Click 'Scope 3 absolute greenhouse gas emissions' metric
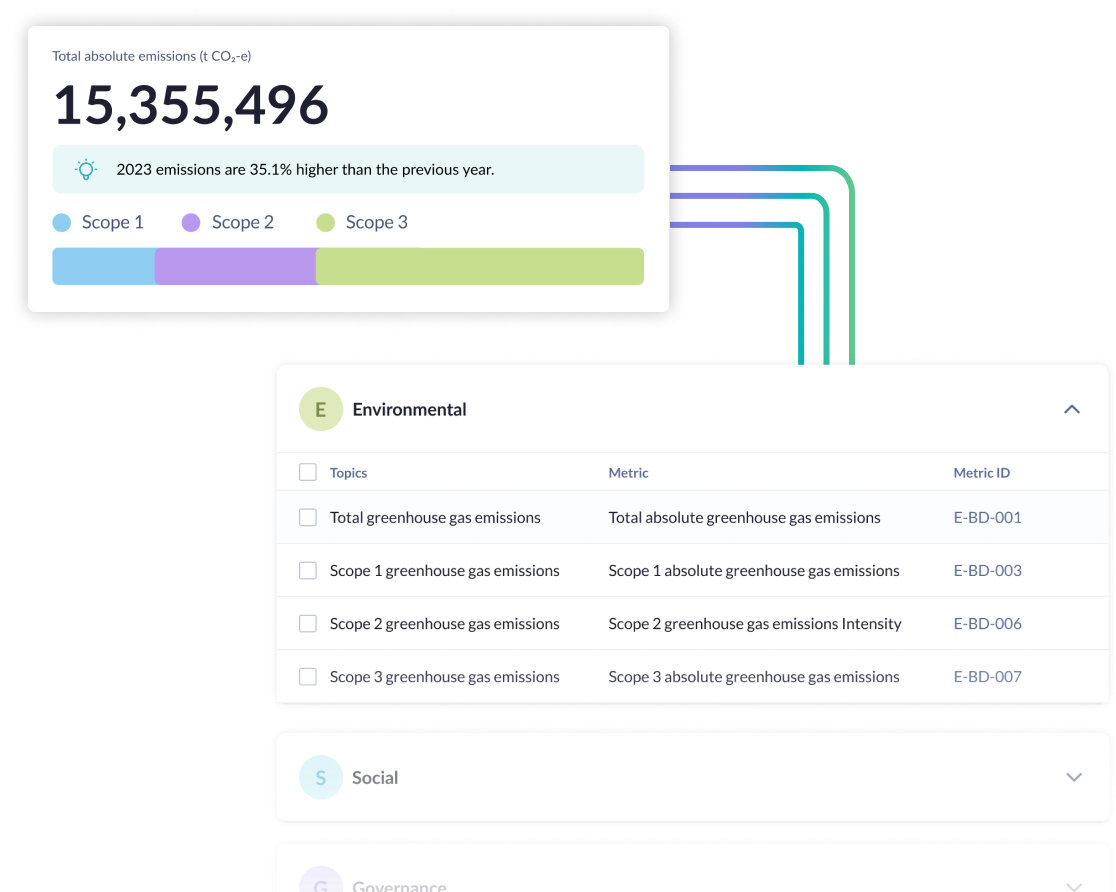 coord(754,676)
